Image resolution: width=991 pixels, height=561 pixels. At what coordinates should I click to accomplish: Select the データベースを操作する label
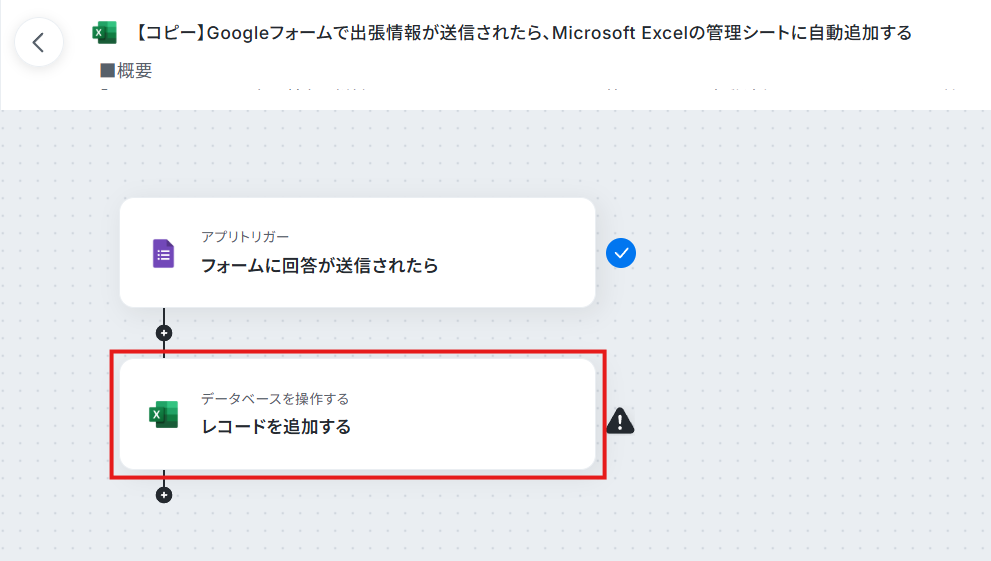coord(275,399)
